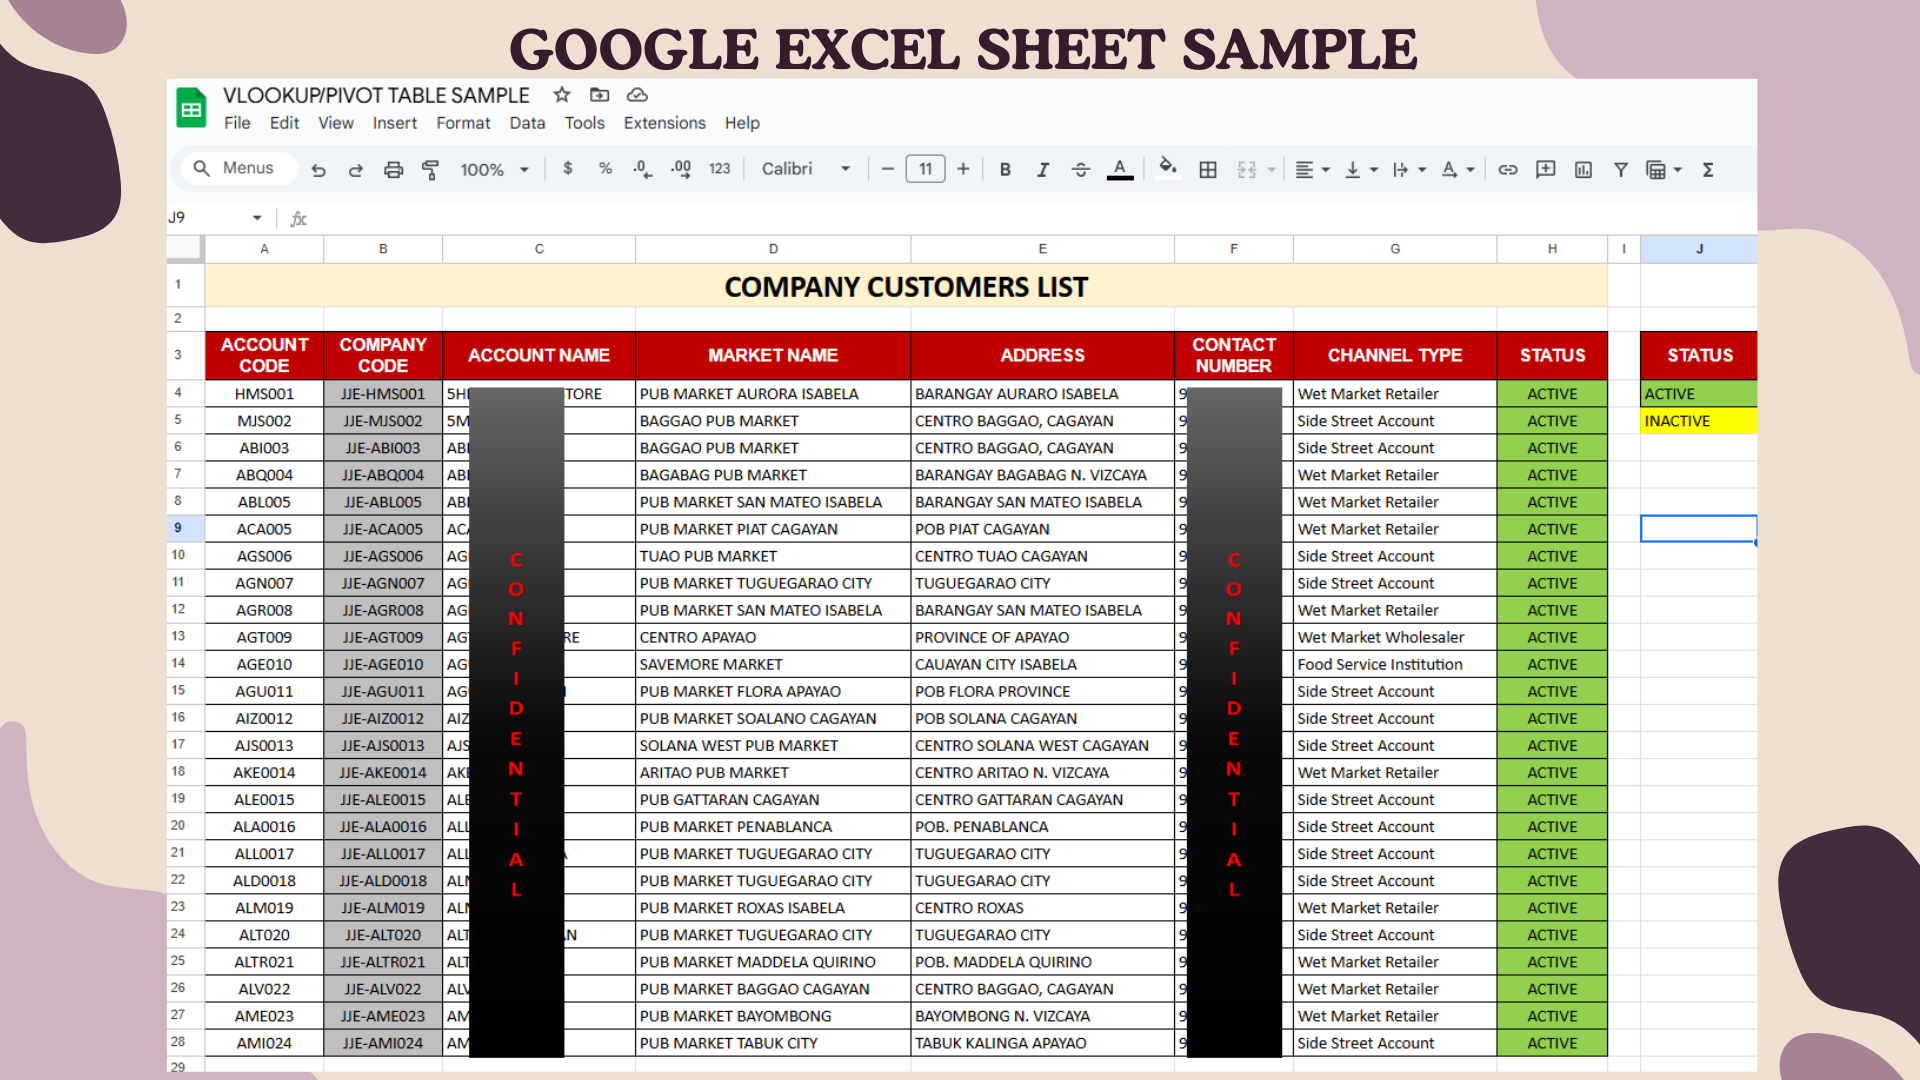This screenshot has width=1920, height=1080.
Task: Click the text color A button
Action: point(1120,169)
